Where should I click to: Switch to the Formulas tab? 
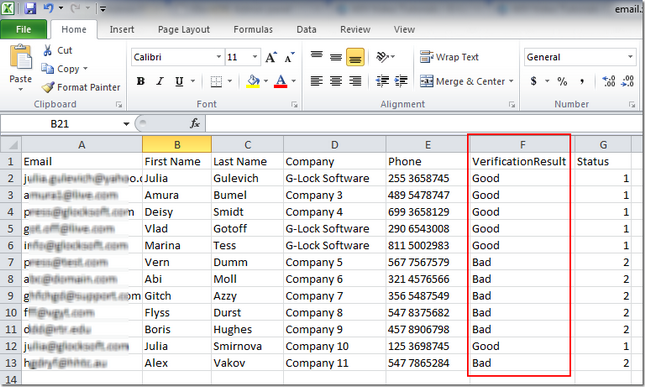point(253,30)
